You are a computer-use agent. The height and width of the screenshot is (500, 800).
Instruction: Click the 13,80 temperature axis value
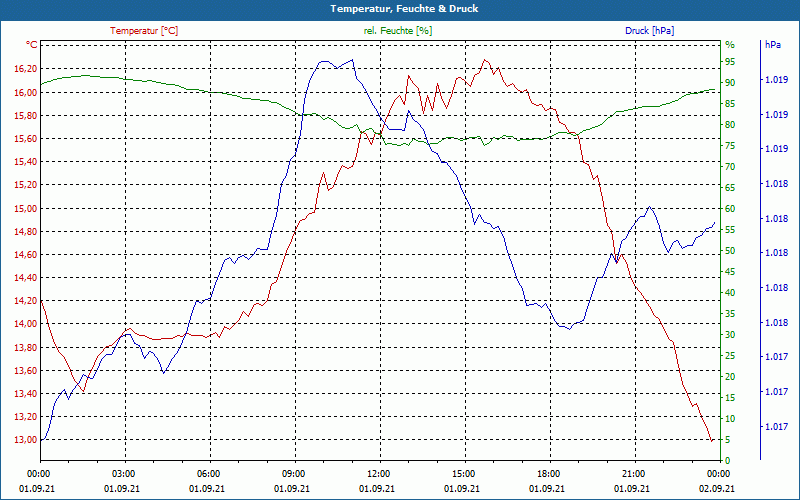pyautogui.click(x=26, y=347)
